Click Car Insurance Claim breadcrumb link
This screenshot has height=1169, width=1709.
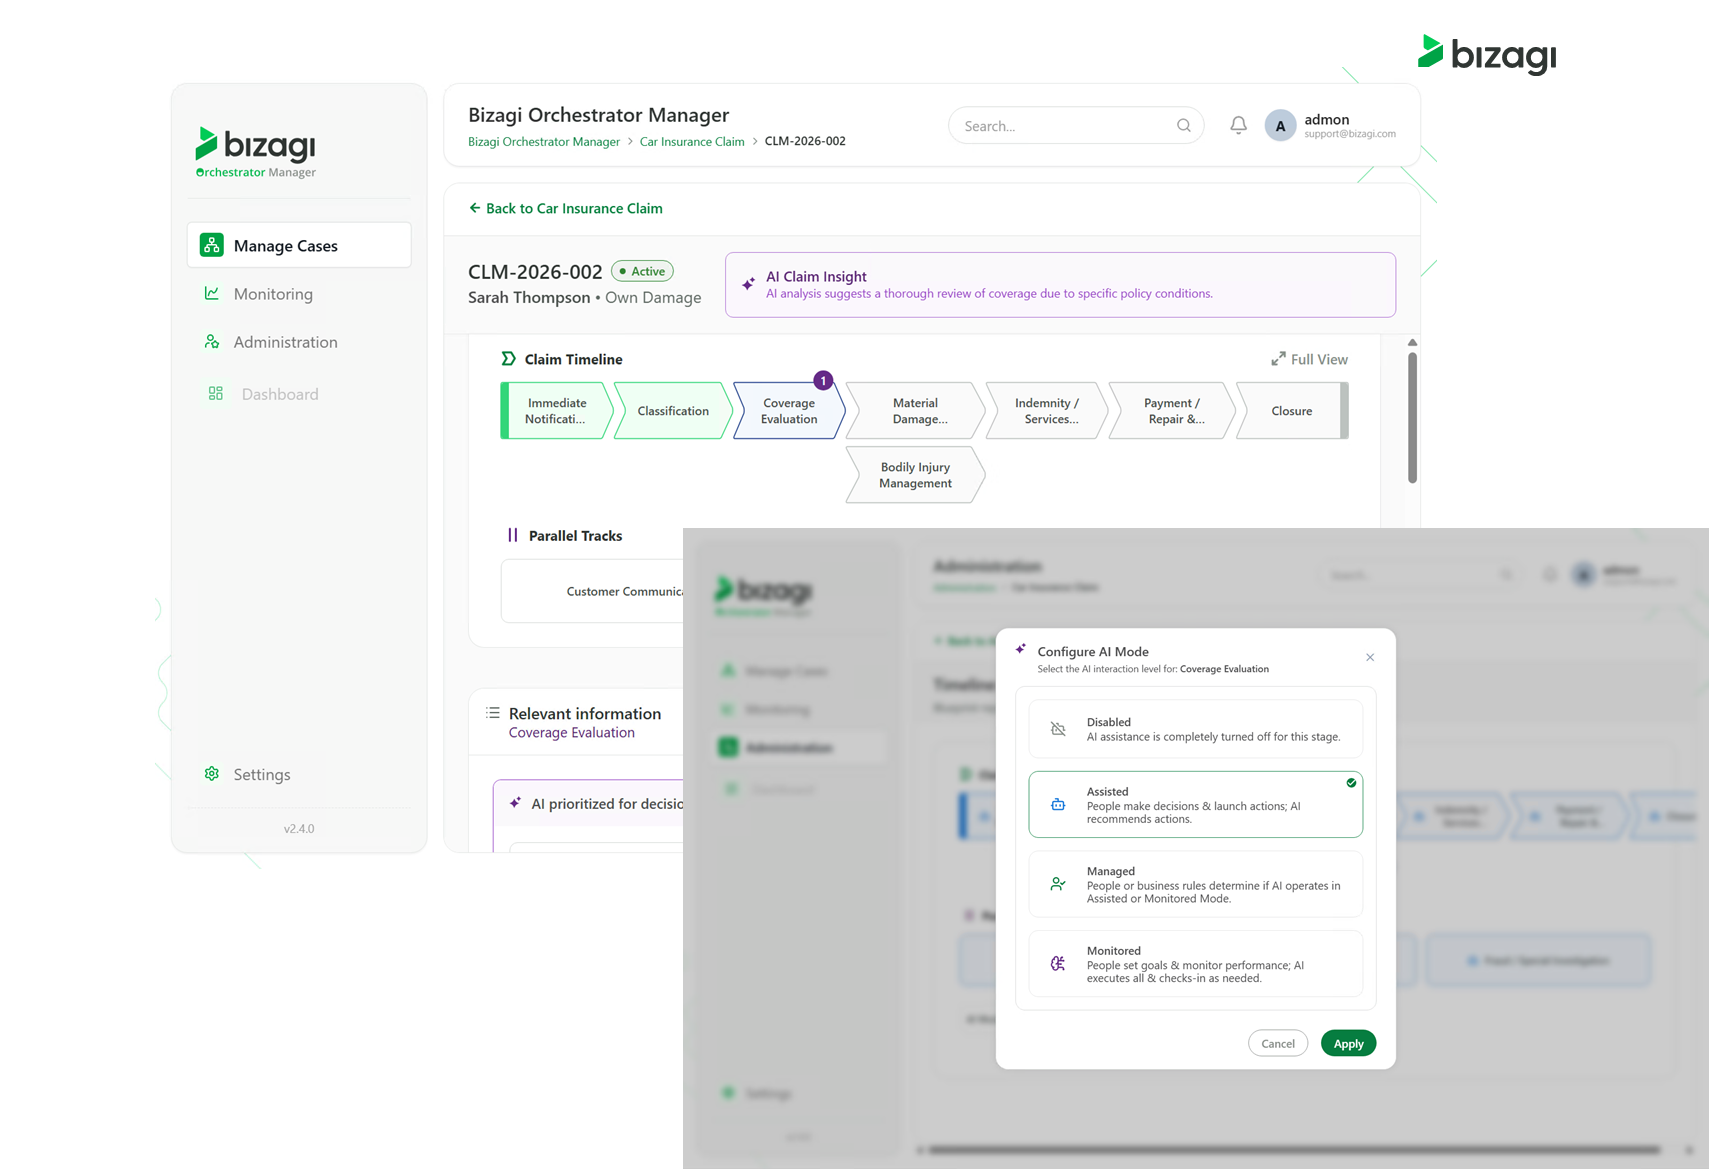(x=692, y=141)
